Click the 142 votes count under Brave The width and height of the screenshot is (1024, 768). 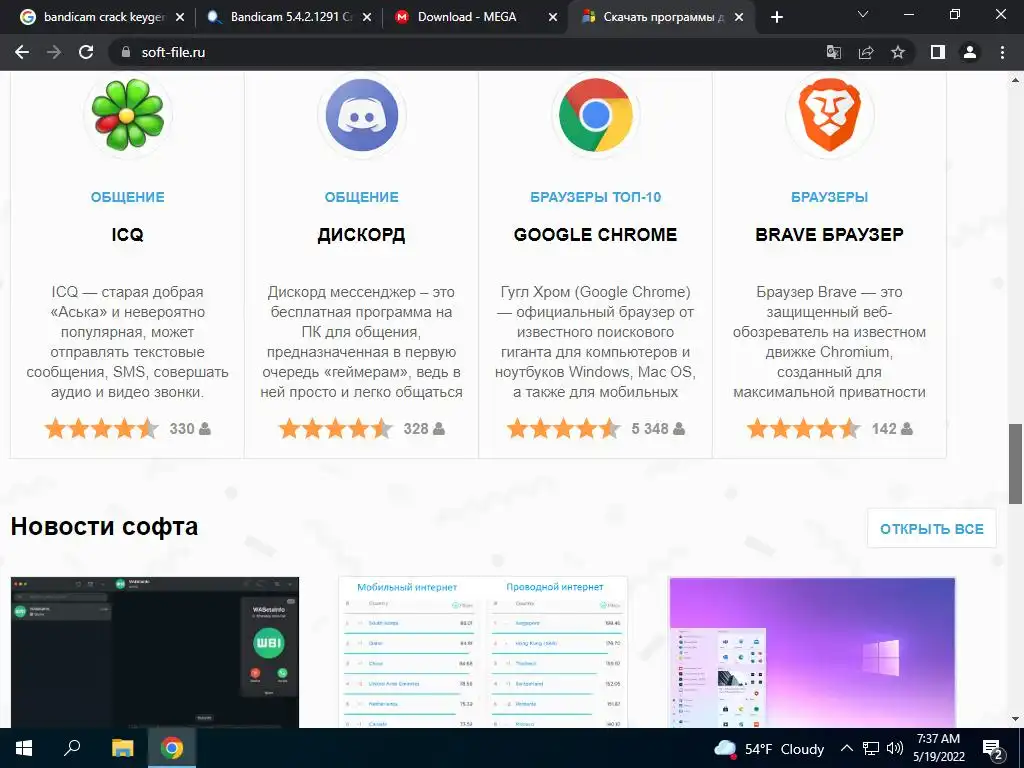click(x=884, y=429)
